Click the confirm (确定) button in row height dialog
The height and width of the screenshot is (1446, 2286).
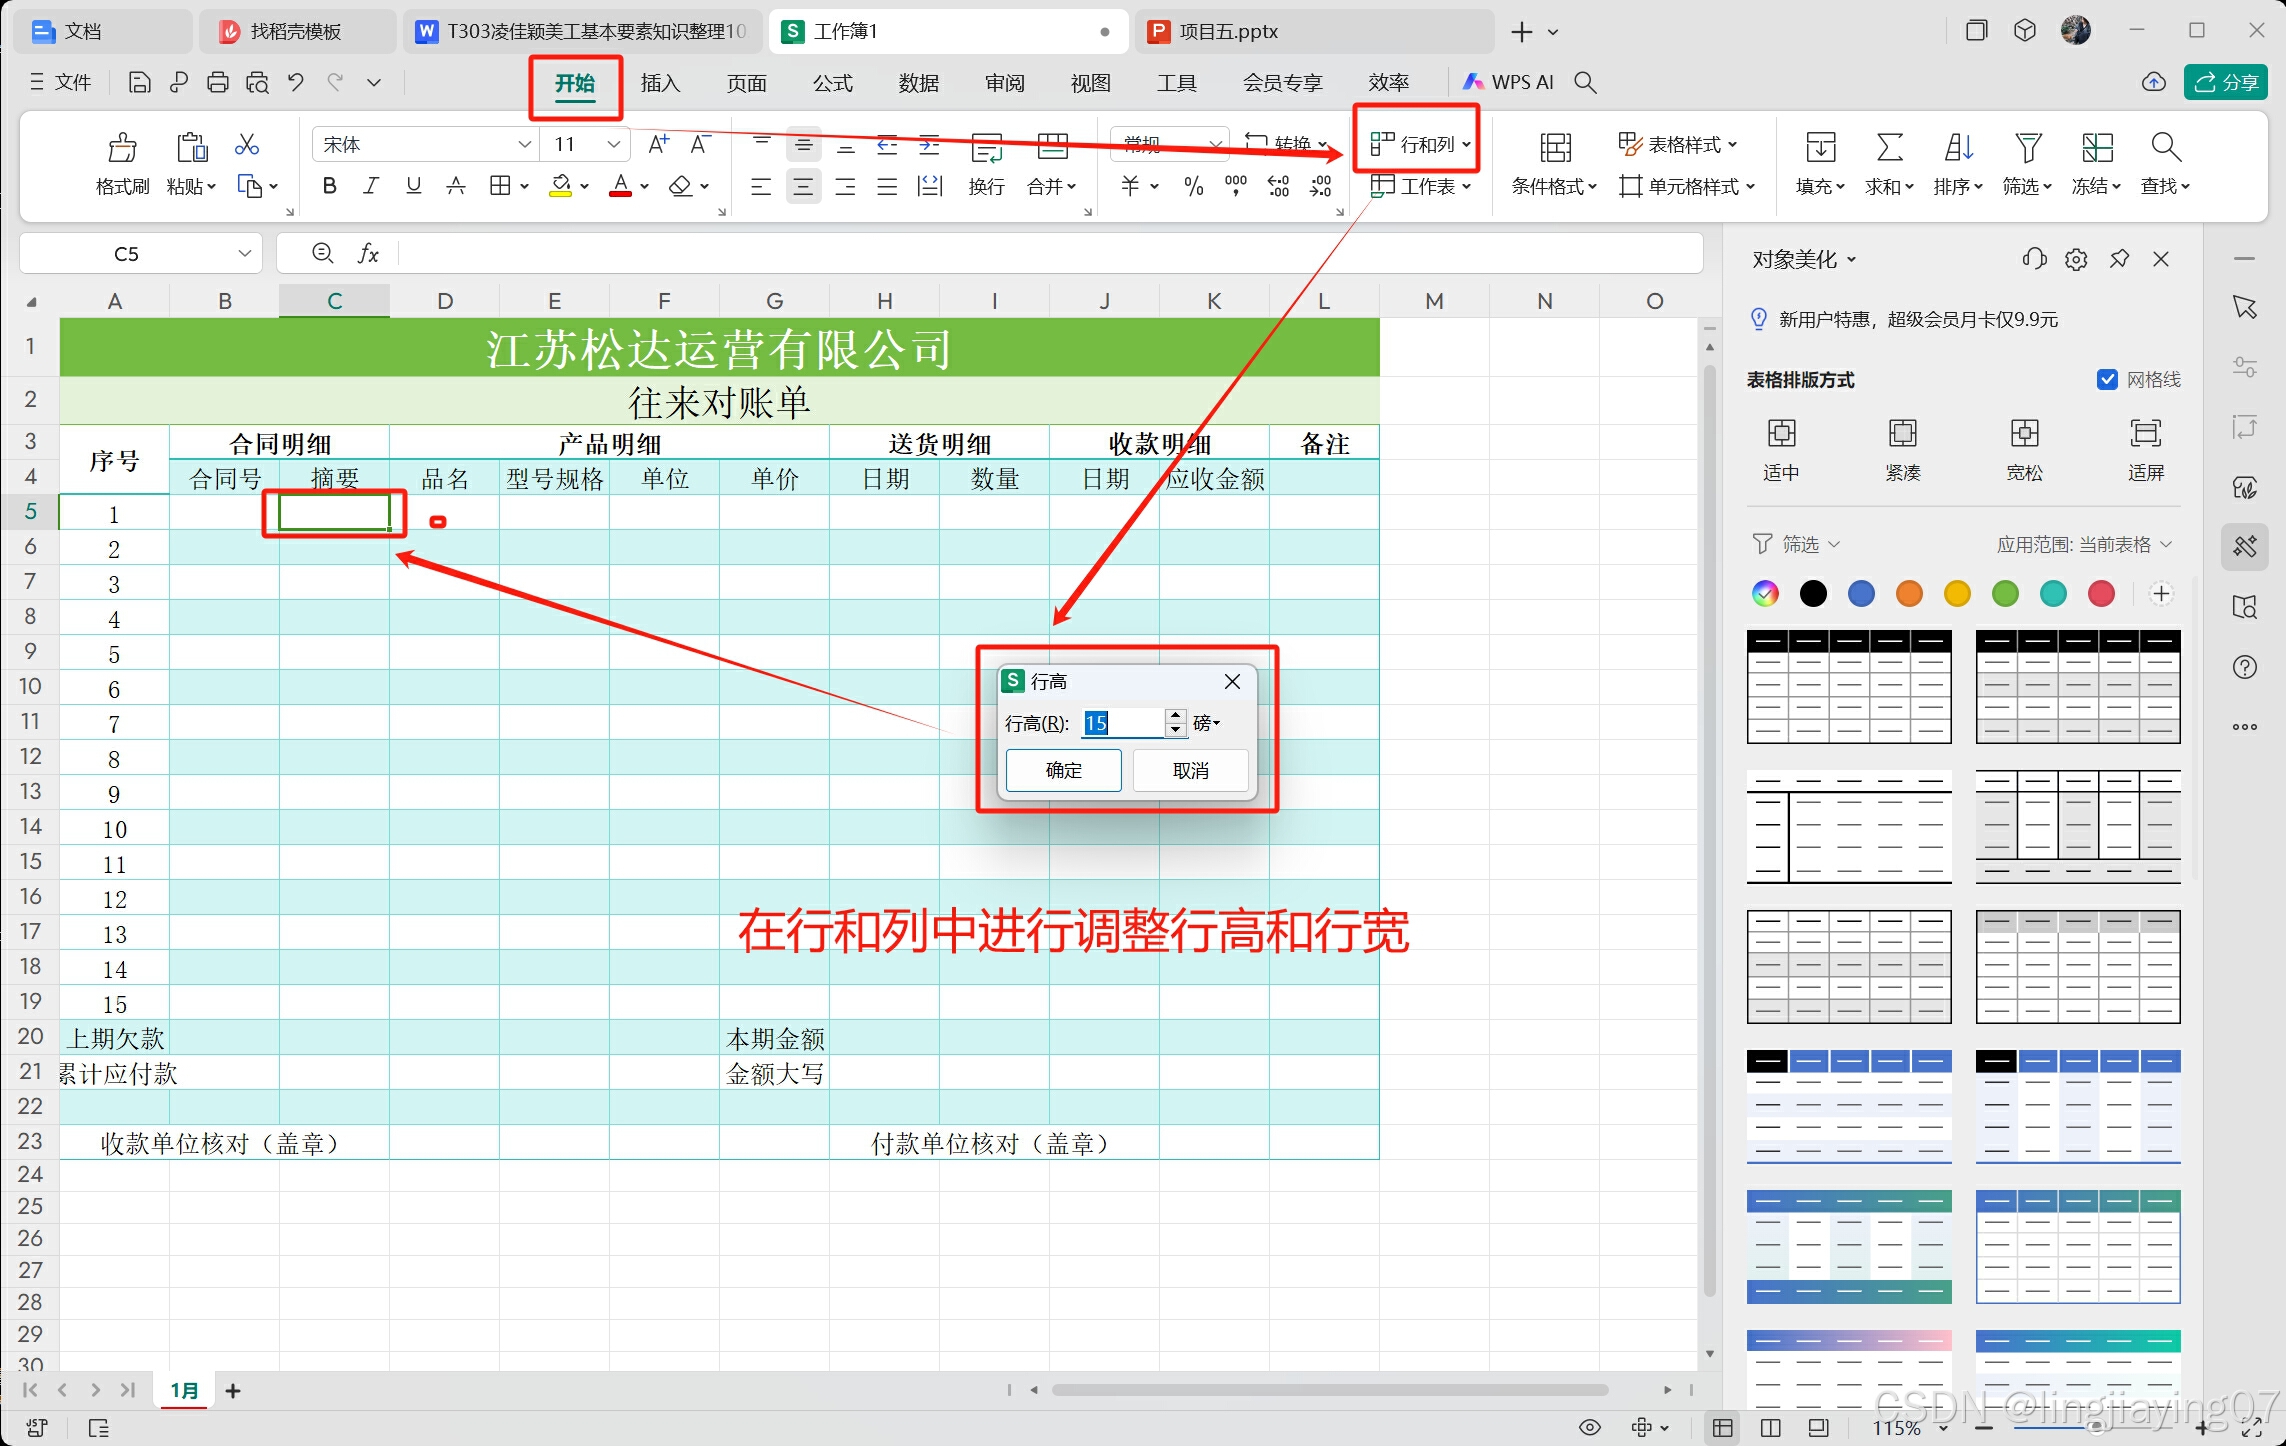point(1063,771)
